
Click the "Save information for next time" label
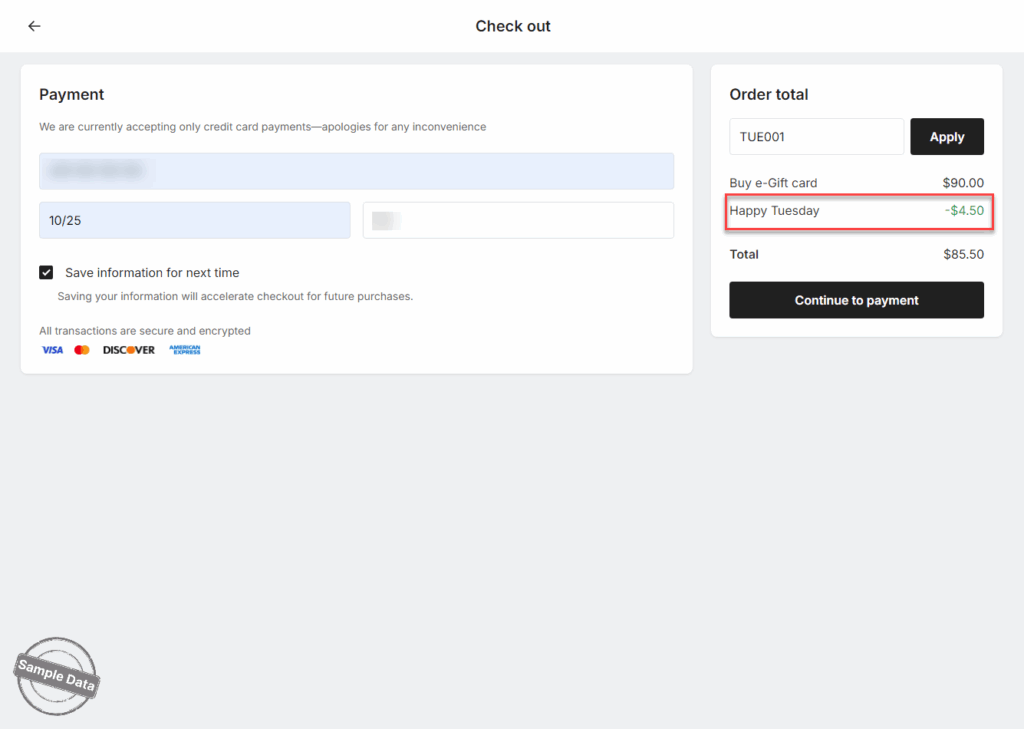pyautogui.click(x=152, y=273)
